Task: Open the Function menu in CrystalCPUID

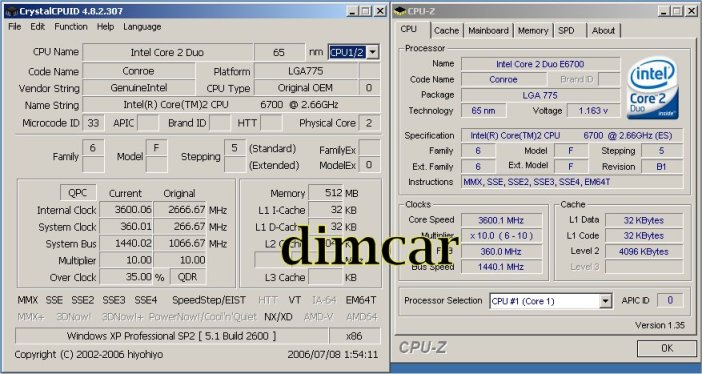Action: coord(71,27)
